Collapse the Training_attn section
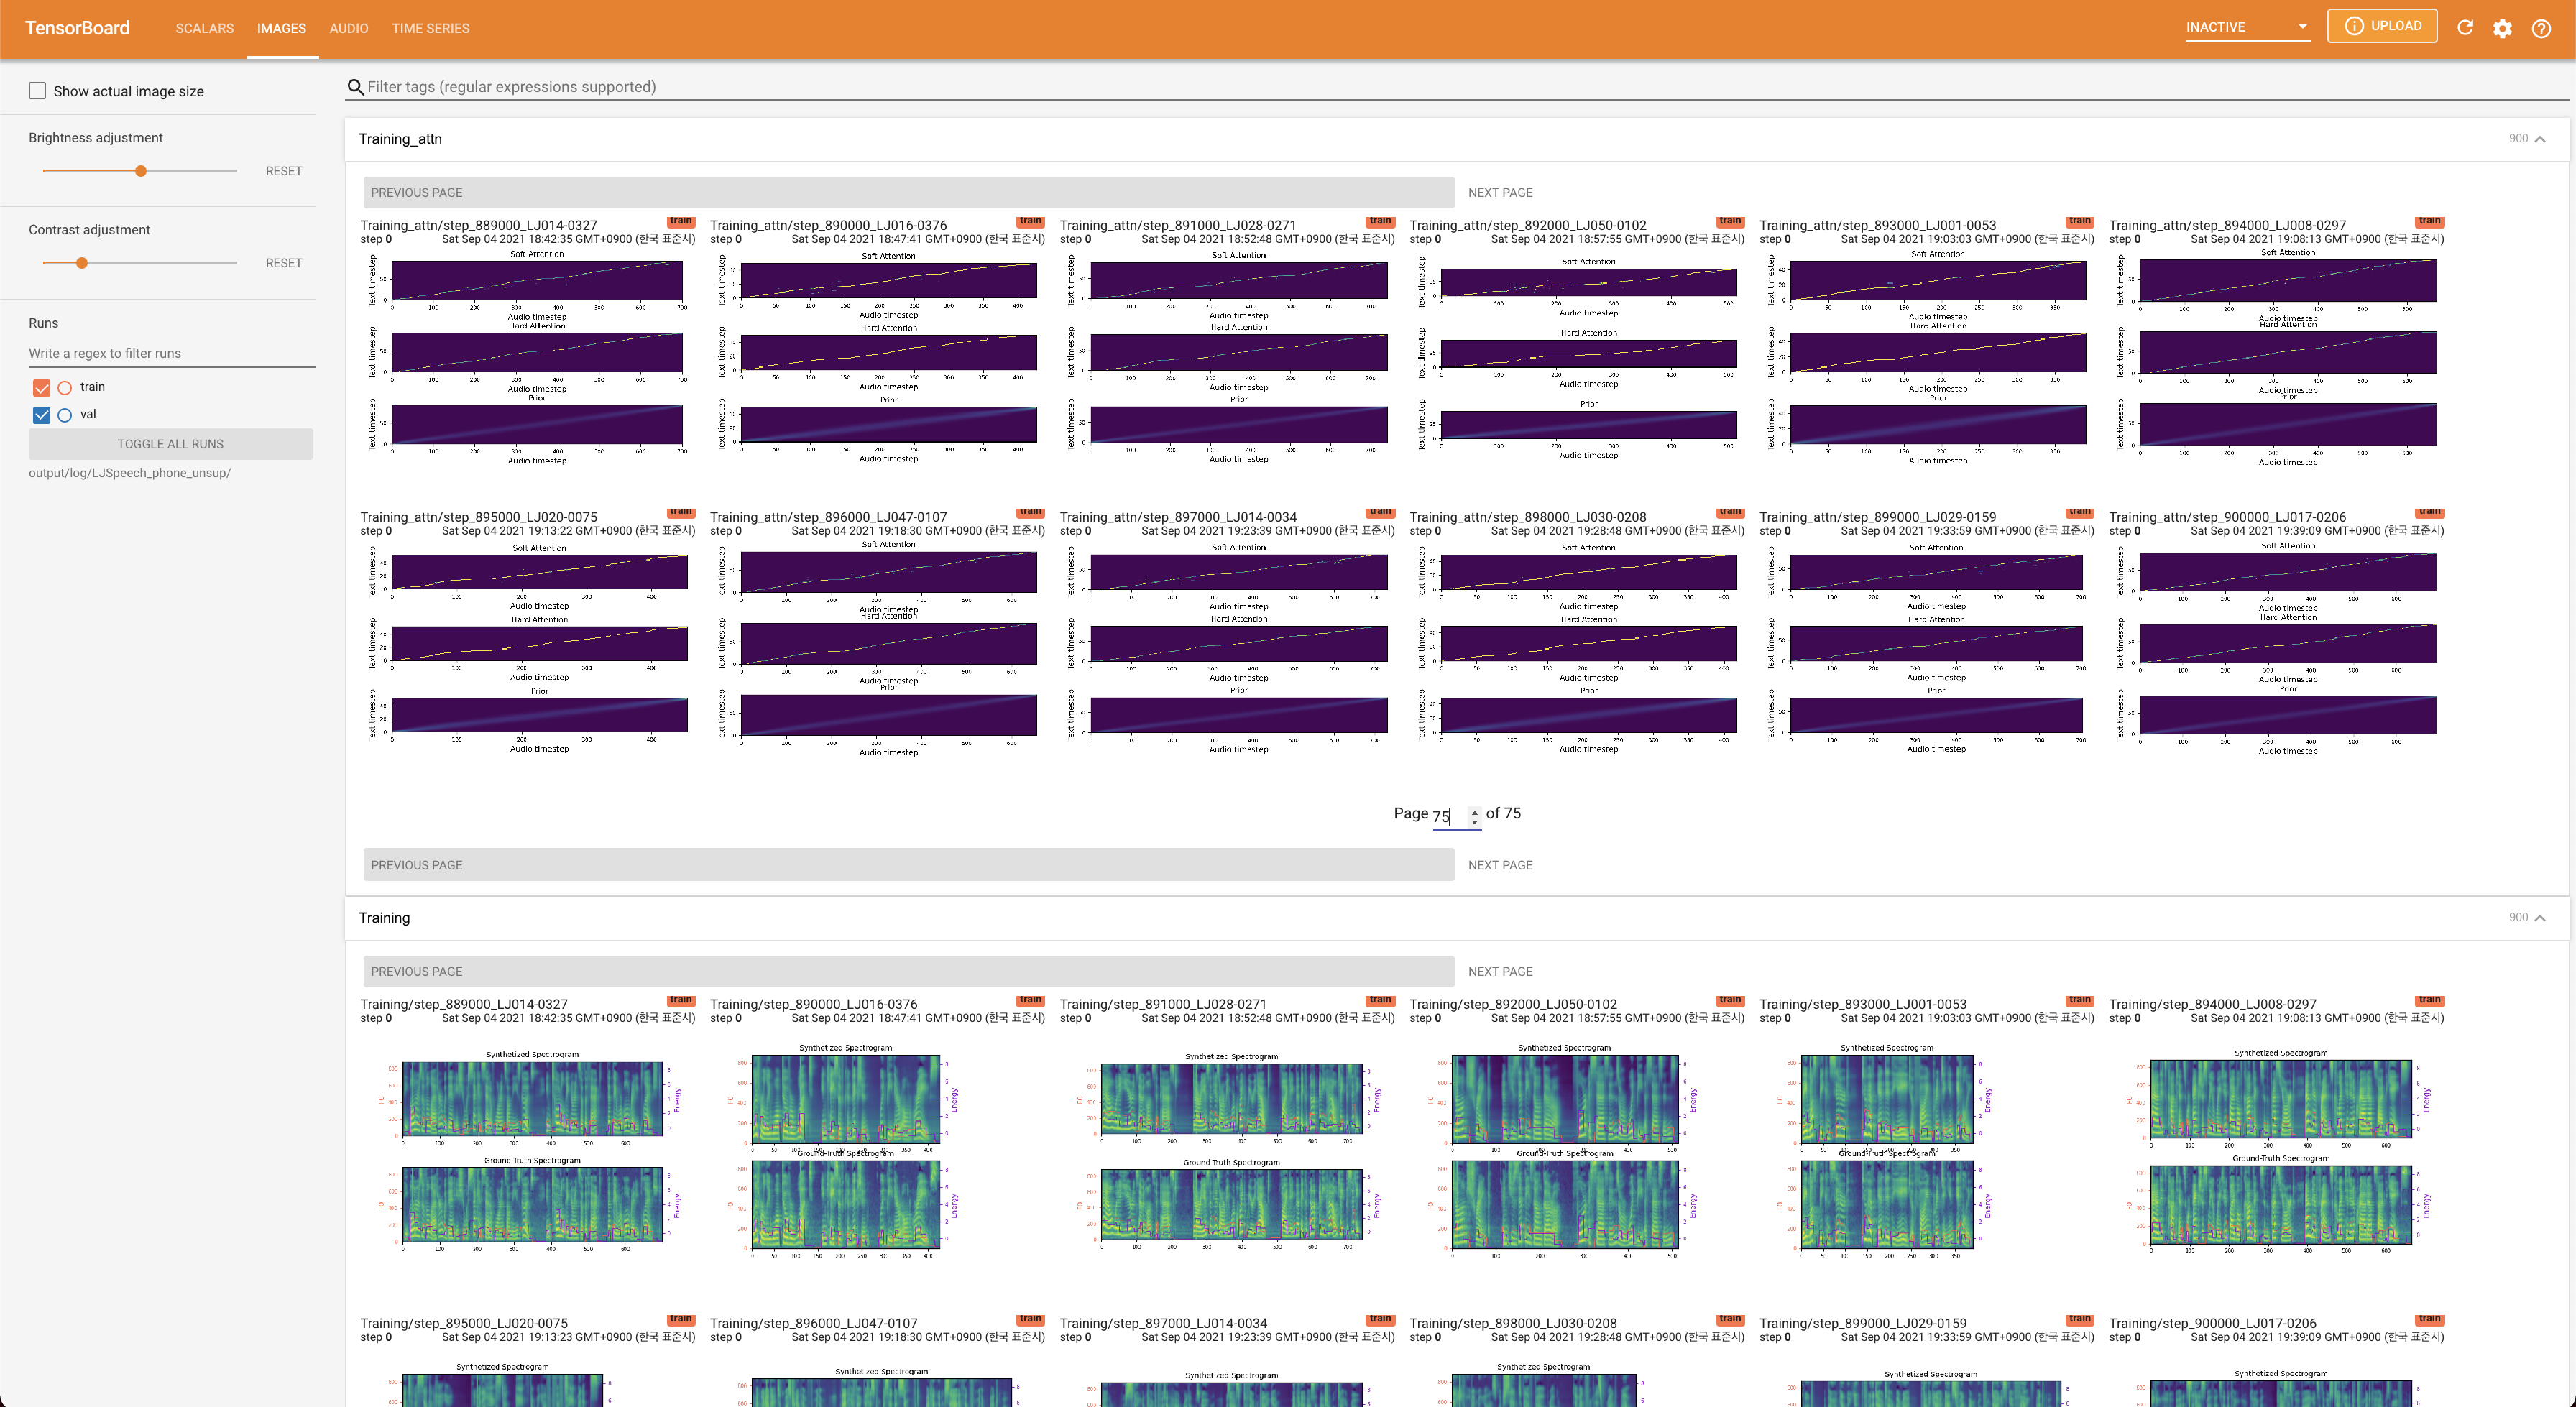The width and height of the screenshot is (2576, 1407). pyautogui.click(x=2540, y=139)
